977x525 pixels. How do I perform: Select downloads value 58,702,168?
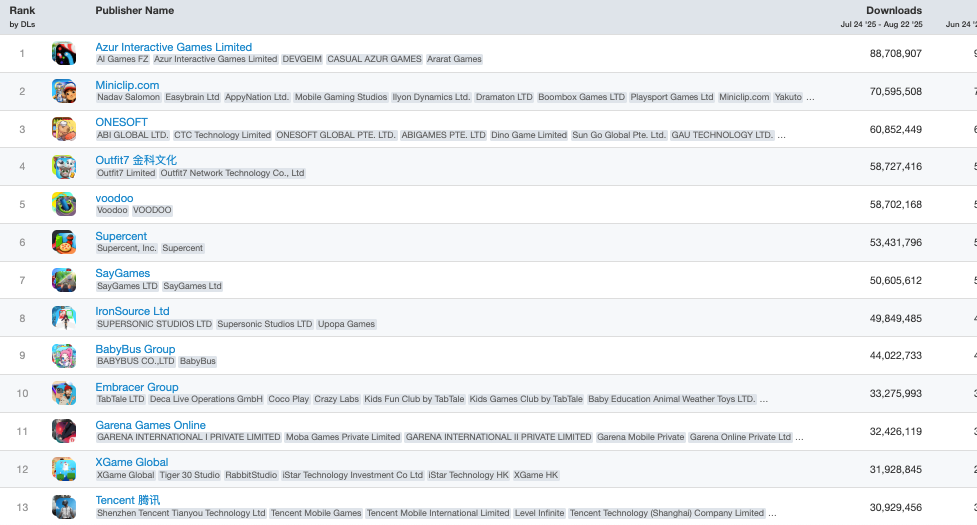point(896,204)
